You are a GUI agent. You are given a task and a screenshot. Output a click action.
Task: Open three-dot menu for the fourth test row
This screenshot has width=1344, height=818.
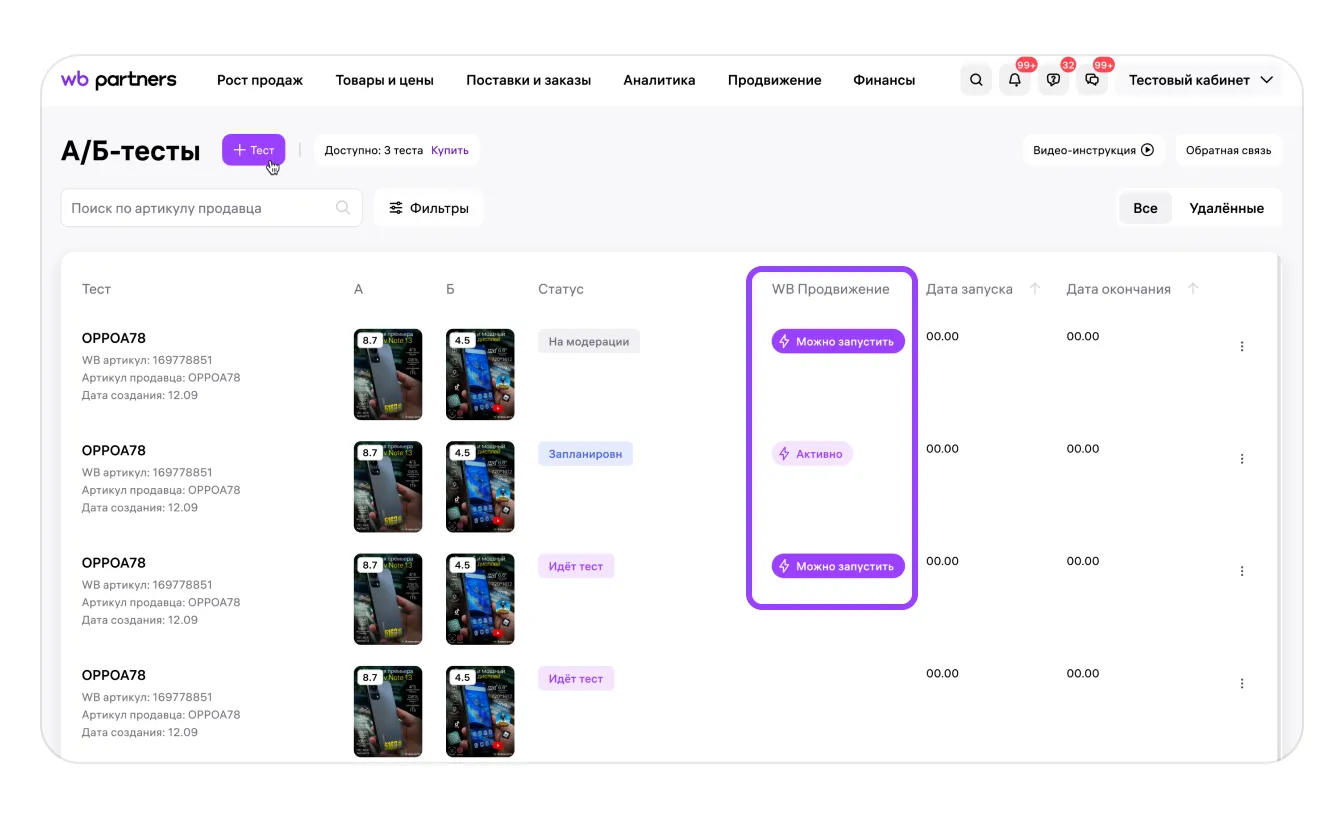point(1242,683)
